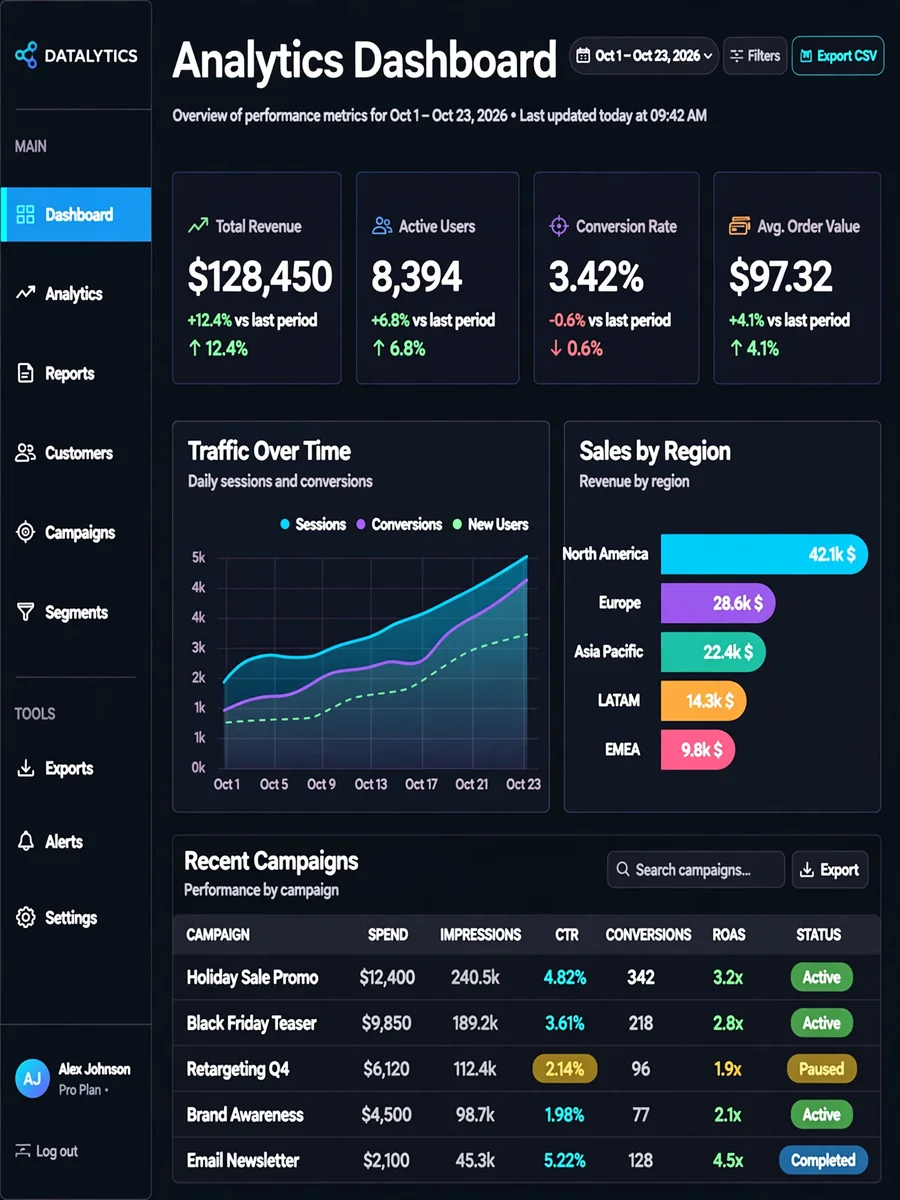The image size is (900, 1200).
Task: Click the Total Revenue up arrow indicator
Action: [194, 349]
